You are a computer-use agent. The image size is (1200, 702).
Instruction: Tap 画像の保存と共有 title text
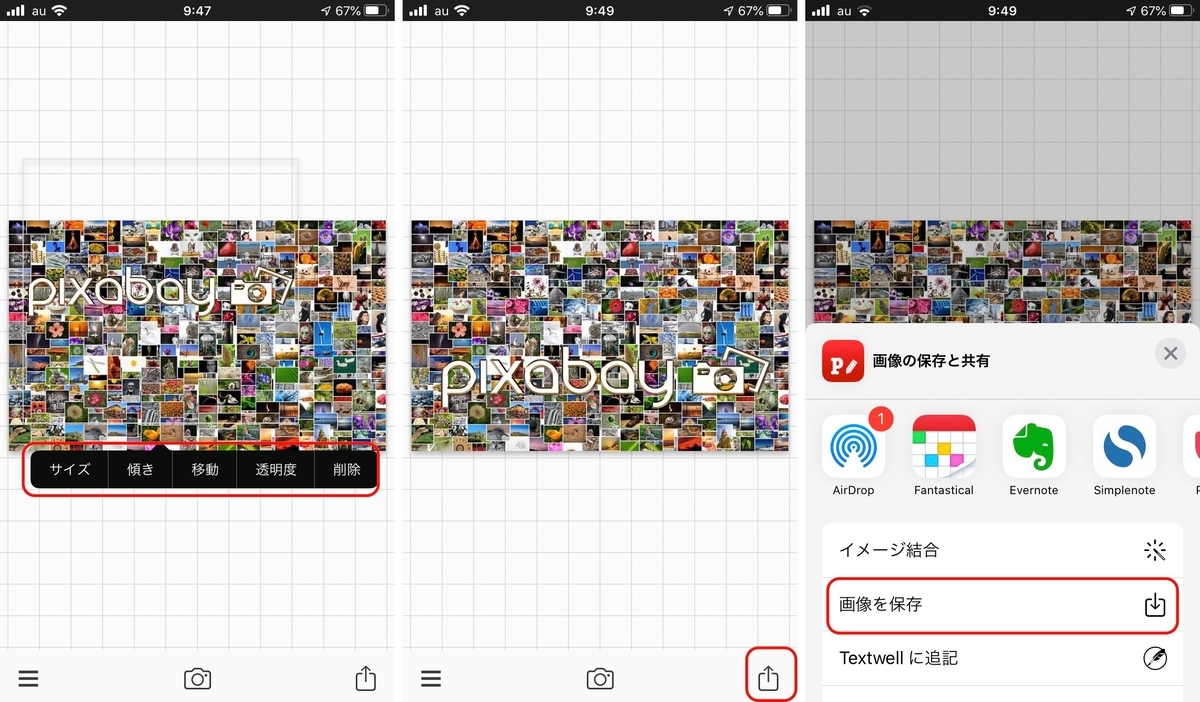[x=930, y=361]
